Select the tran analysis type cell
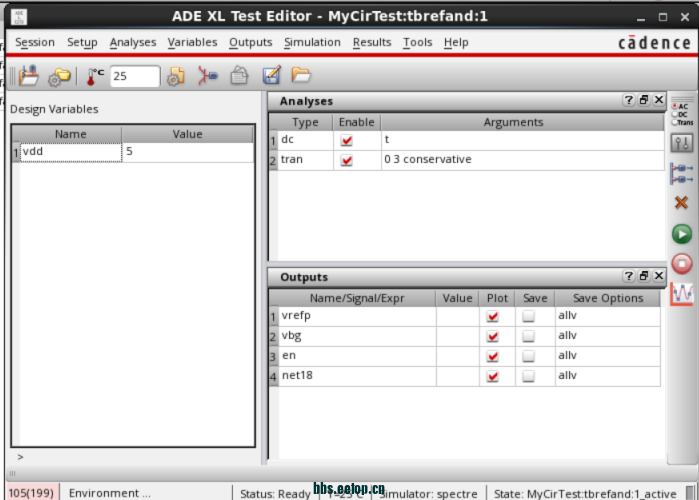This screenshot has width=699, height=500. [305, 160]
